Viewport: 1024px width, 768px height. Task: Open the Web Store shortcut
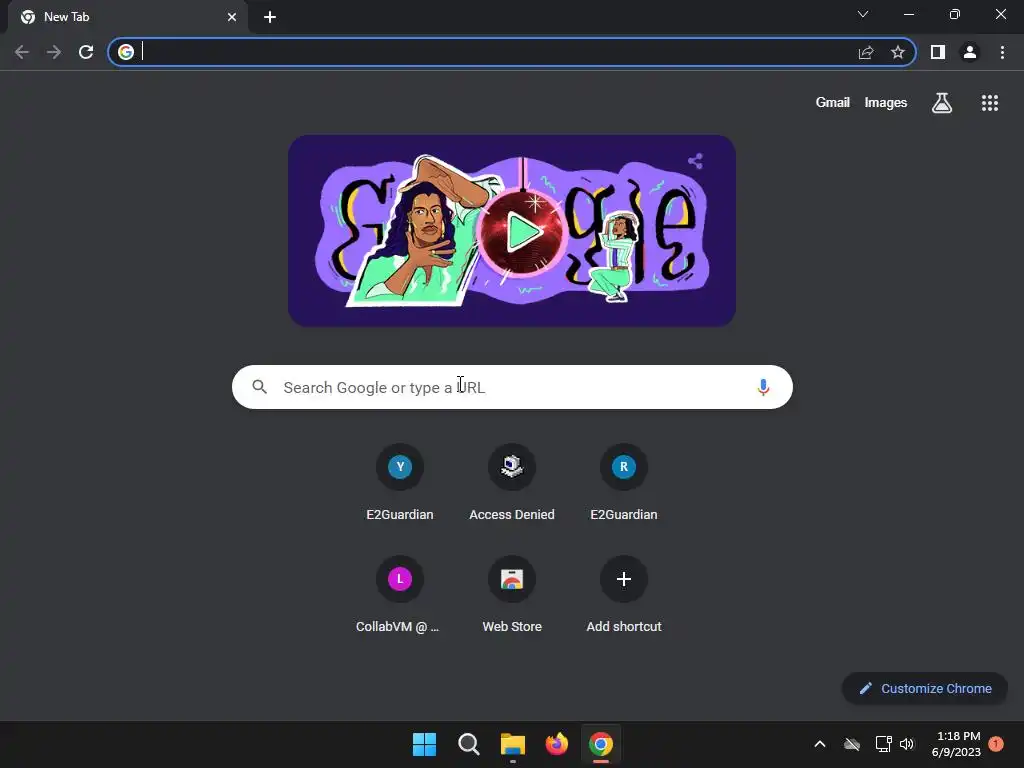512,595
